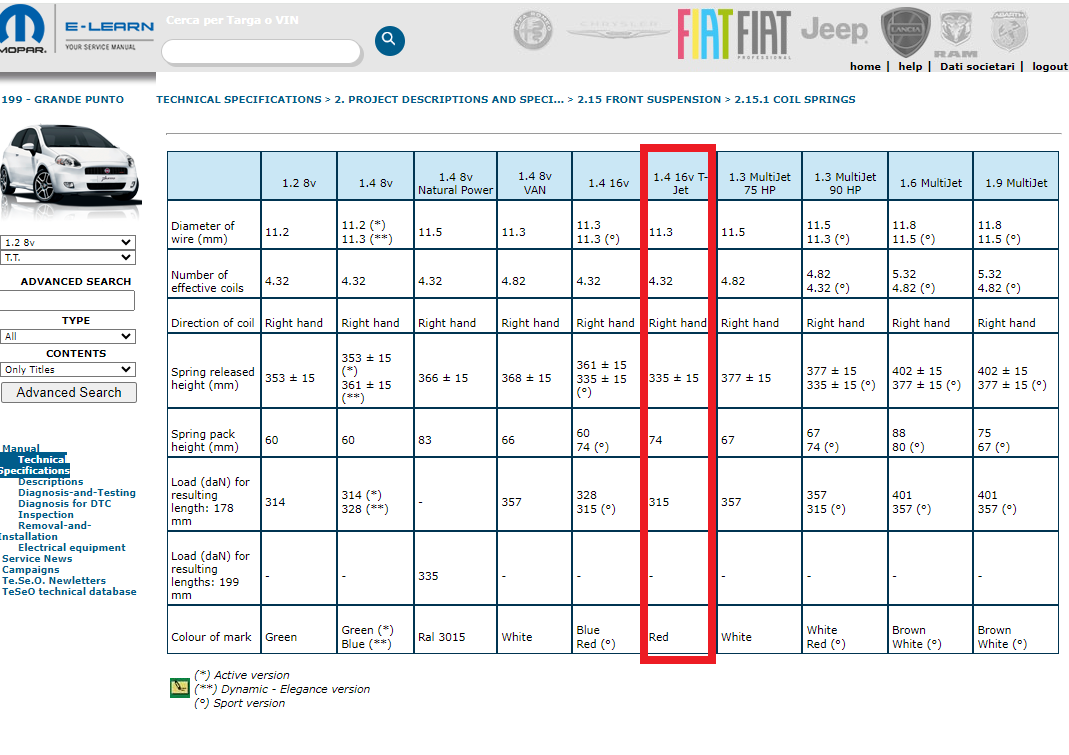Click the green note icon beside legend
The height and width of the screenshot is (755, 1069).
(179, 687)
